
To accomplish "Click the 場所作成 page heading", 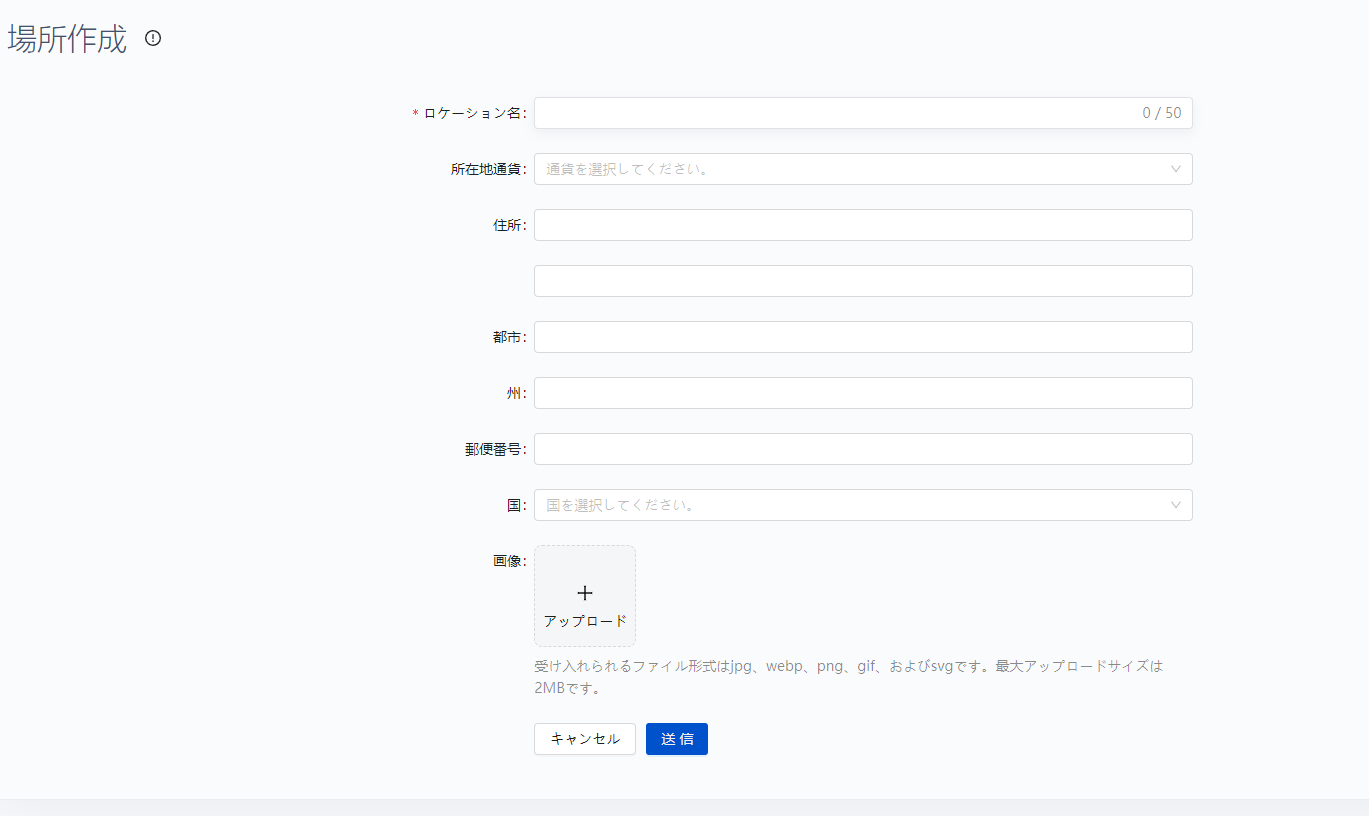I will 66,38.
